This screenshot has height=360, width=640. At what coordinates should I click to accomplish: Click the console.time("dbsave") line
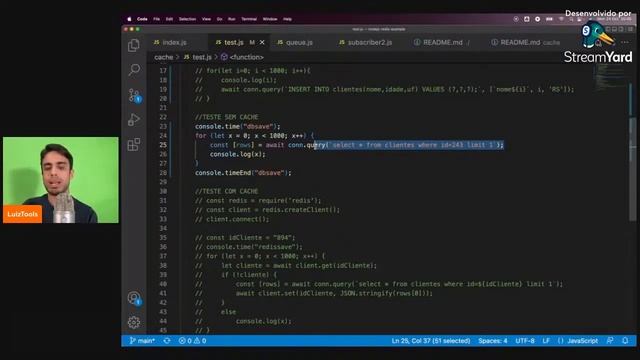(x=238, y=127)
